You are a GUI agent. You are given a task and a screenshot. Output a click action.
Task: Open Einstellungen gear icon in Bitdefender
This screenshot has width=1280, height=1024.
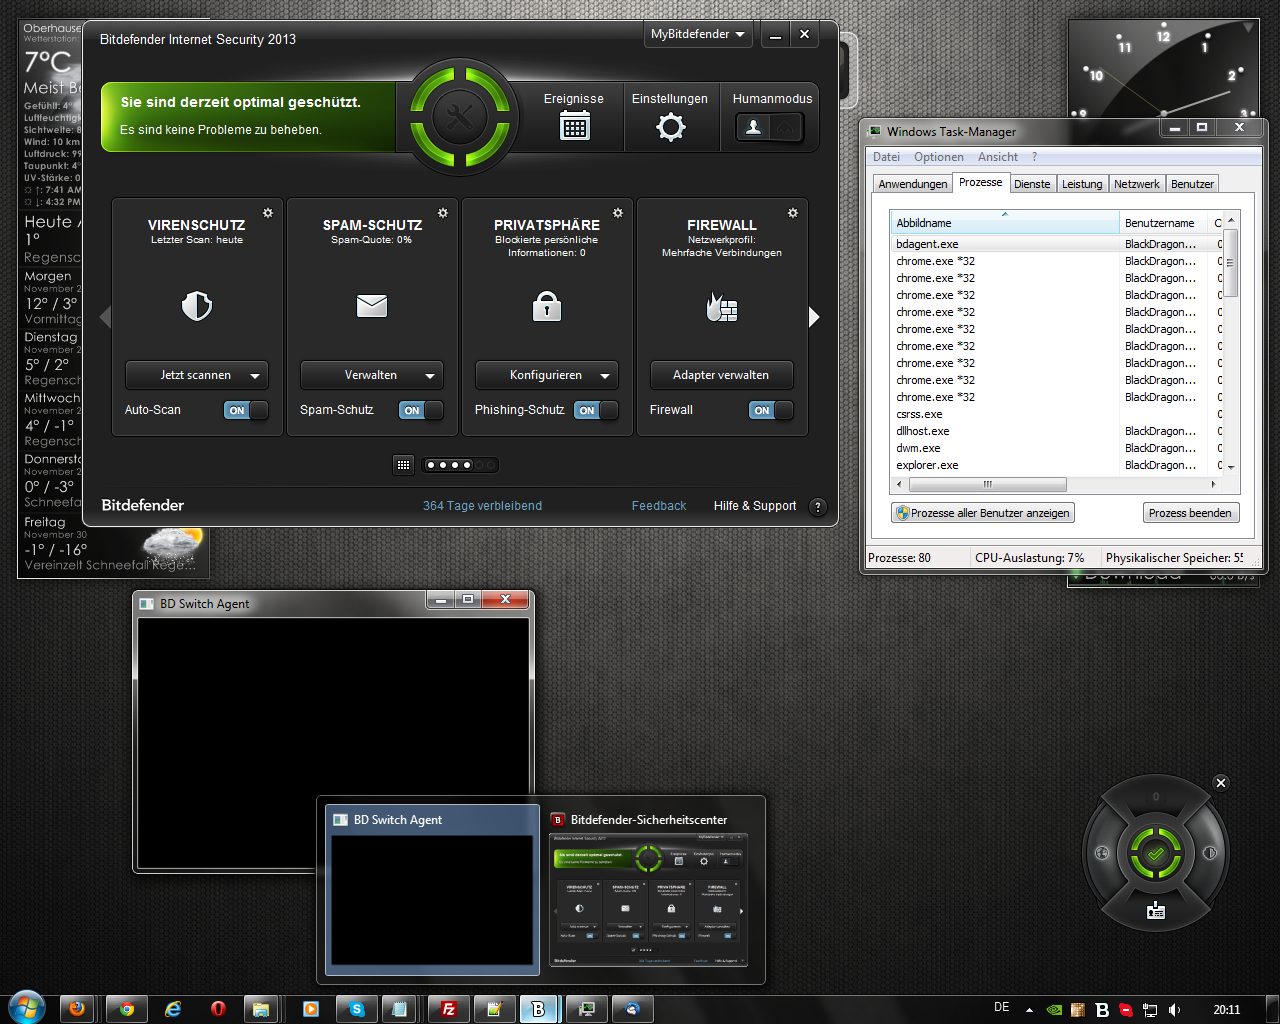coord(670,127)
